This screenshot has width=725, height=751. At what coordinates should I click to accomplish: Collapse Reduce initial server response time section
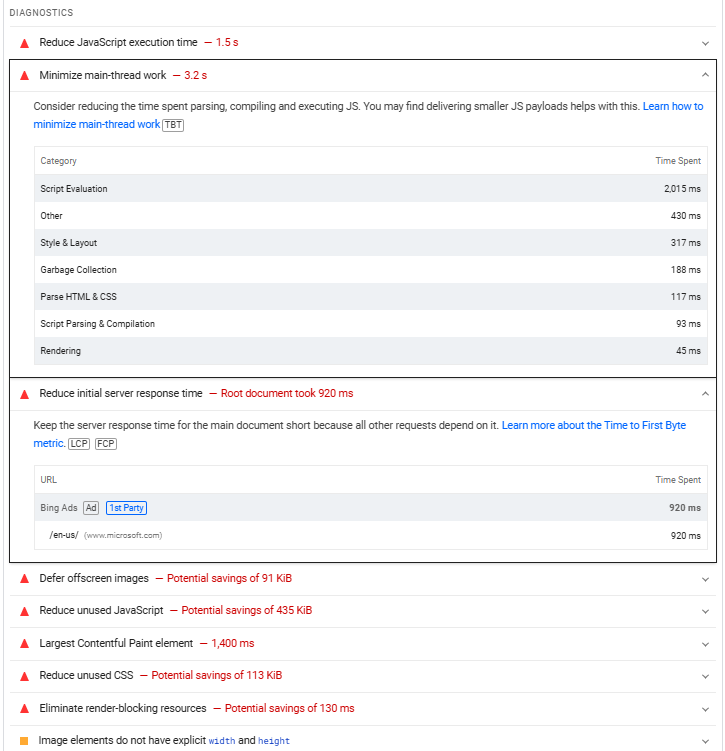coord(705,394)
